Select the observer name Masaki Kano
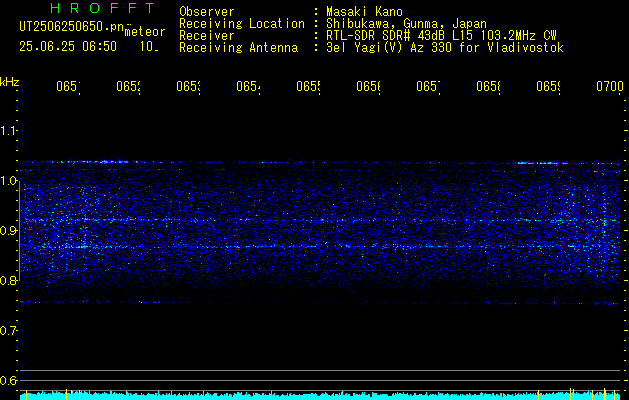629x400 pixels. [x=364, y=11]
